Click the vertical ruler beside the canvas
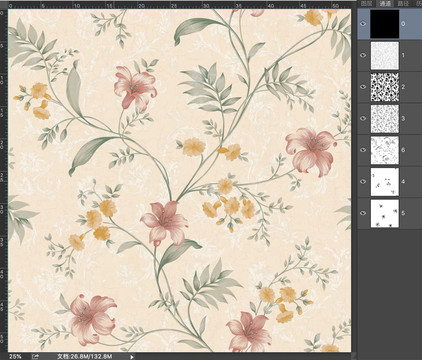422x360 pixels. pos(3,180)
